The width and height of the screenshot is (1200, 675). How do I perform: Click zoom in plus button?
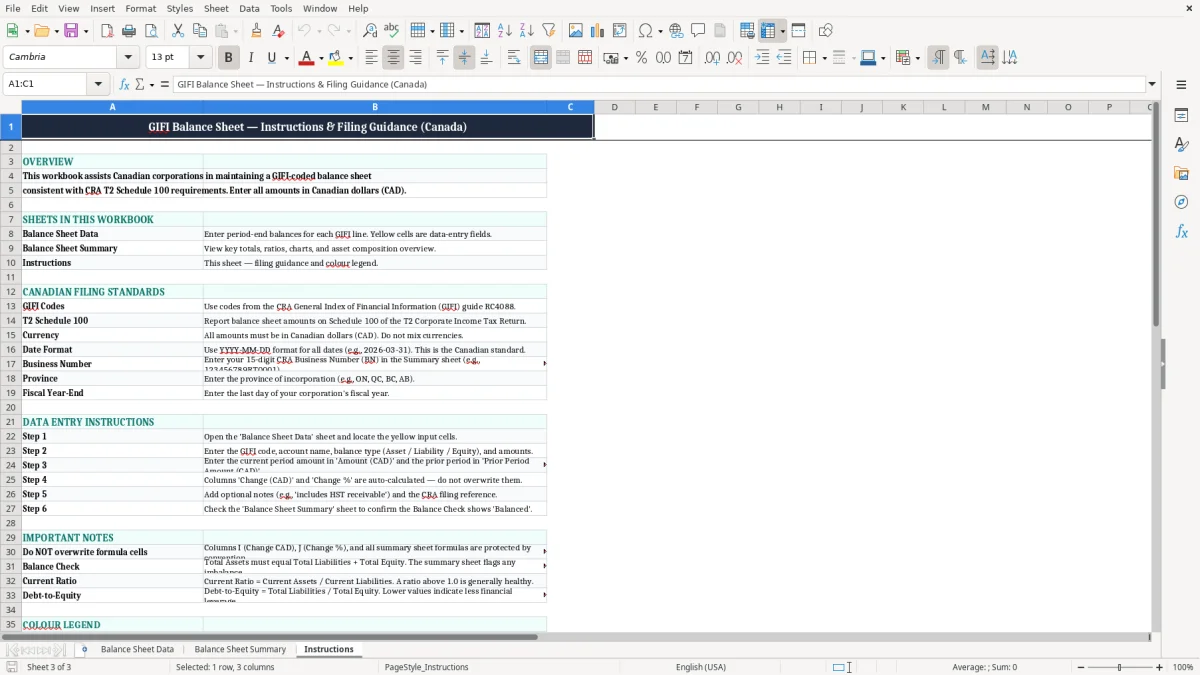click(x=1159, y=667)
